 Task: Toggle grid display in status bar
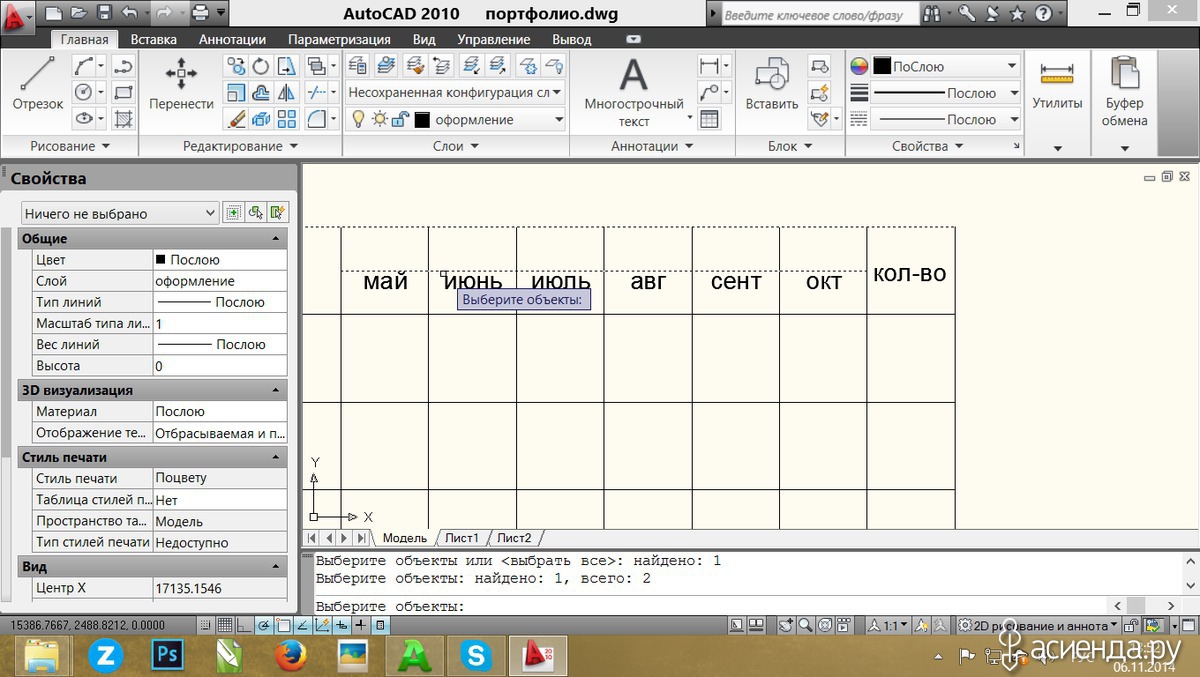tap(226, 625)
